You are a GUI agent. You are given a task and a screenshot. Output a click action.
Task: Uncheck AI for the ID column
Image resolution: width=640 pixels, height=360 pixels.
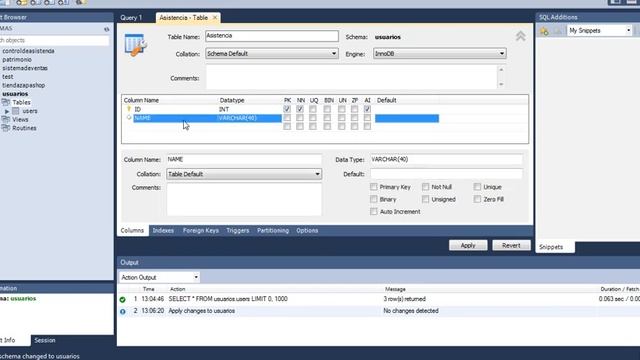pyautogui.click(x=367, y=109)
